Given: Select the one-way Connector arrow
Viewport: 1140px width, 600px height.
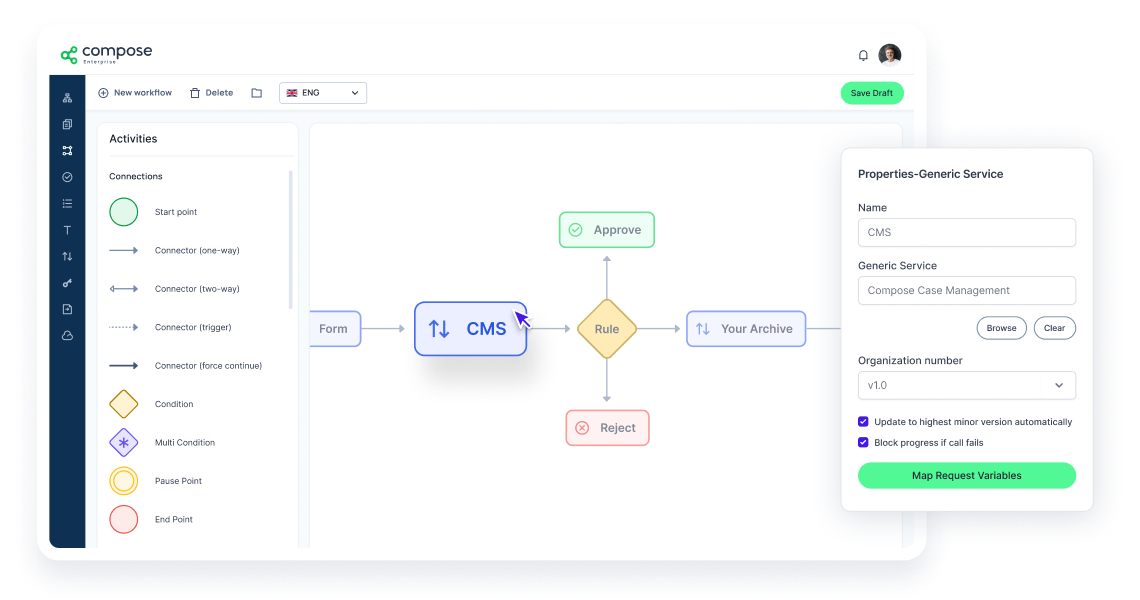Looking at the screenshot, I should [124, 250].
